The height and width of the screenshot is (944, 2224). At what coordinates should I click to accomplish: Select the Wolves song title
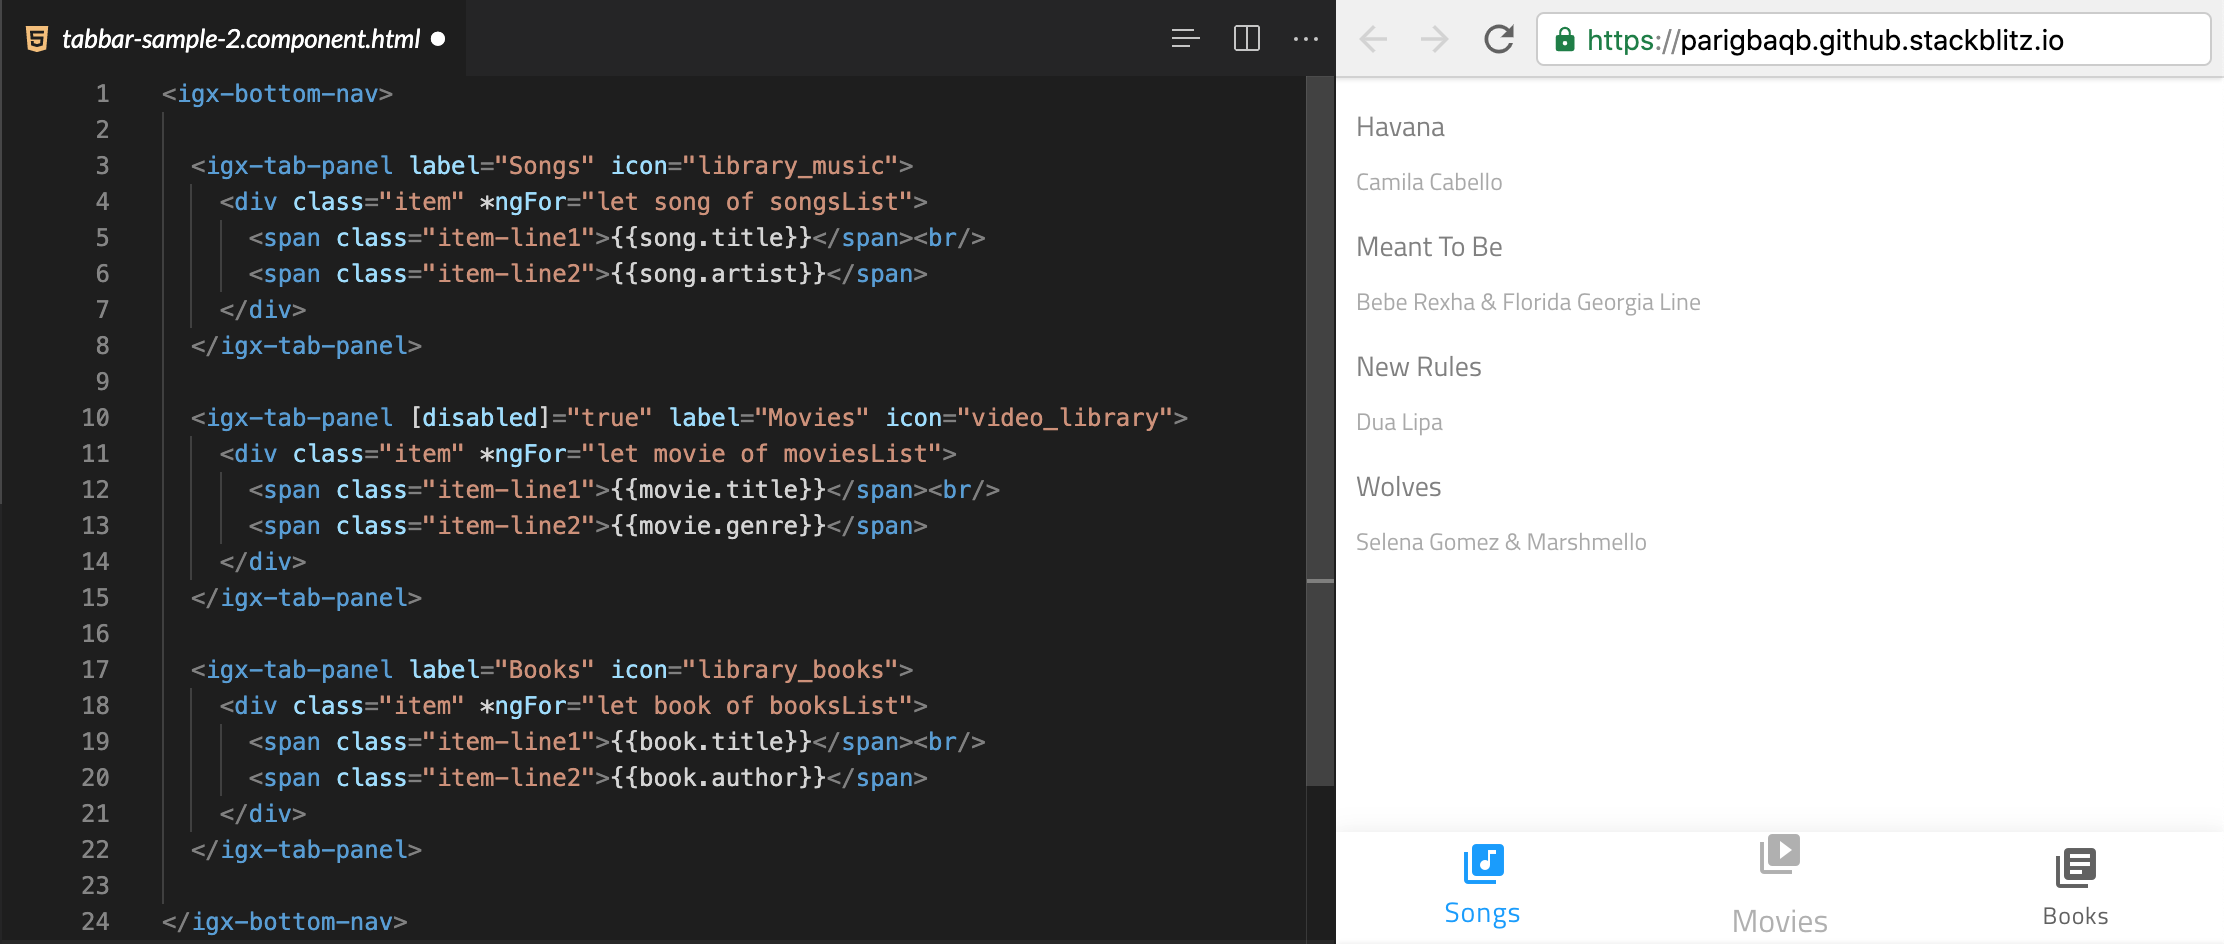1398,487
